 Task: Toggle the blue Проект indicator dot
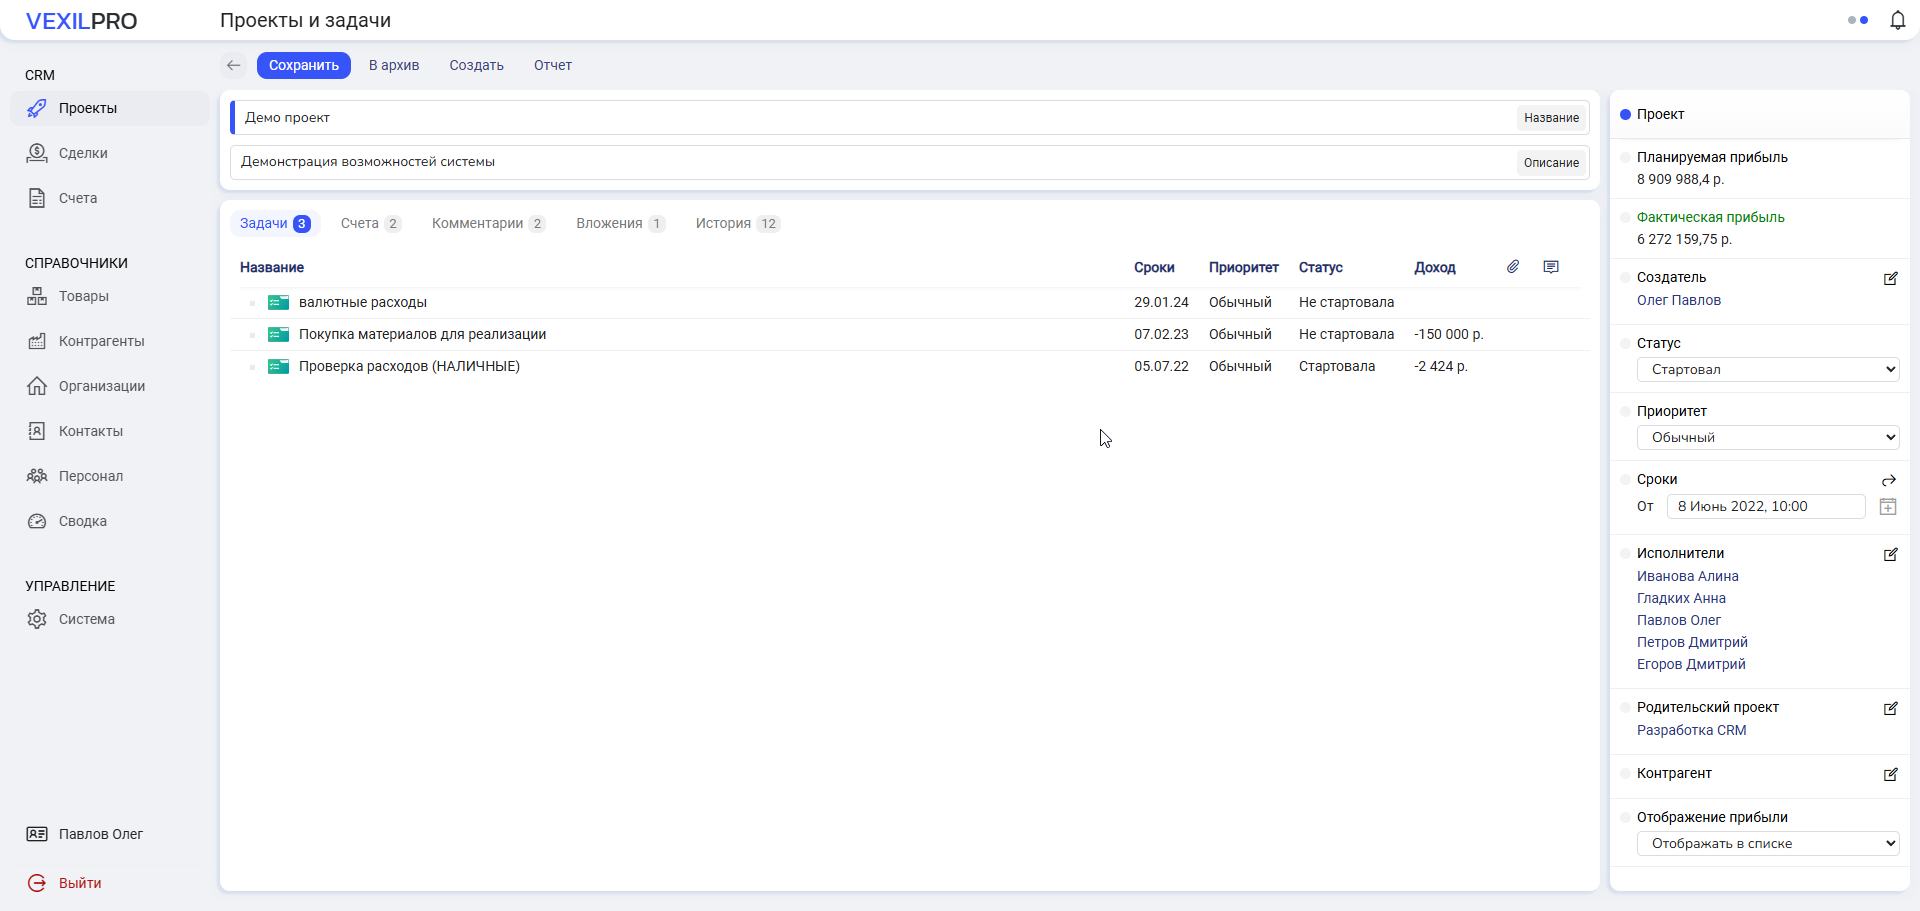(1625, 115)
